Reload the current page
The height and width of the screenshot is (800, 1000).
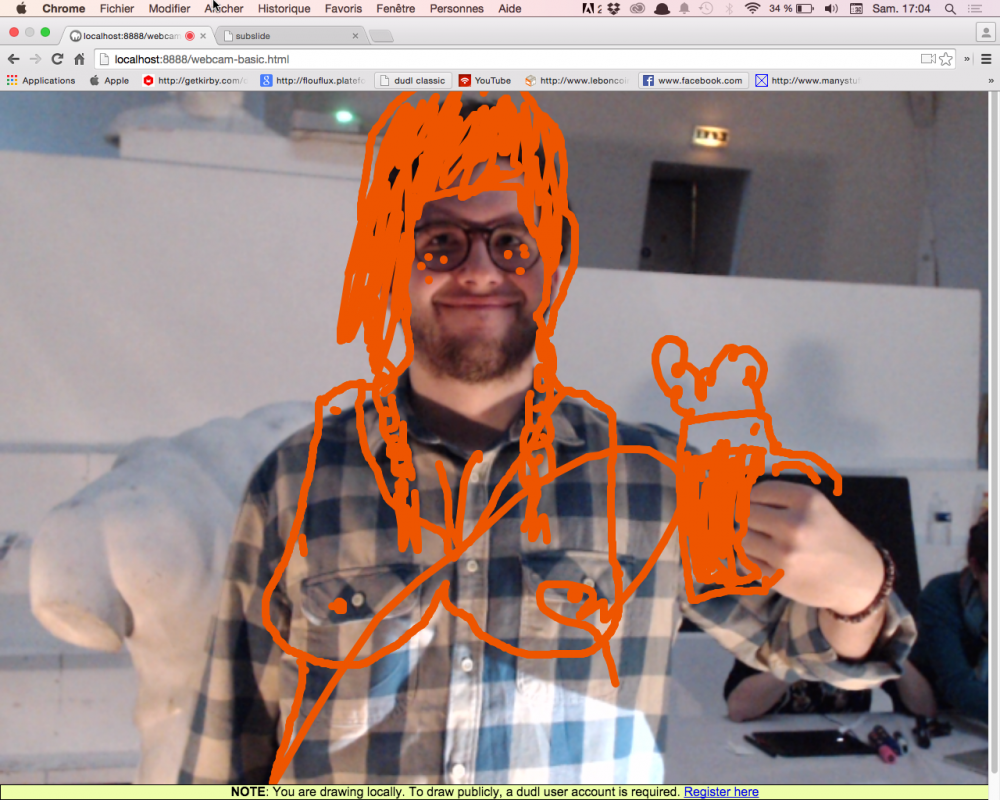click(57, 59)
